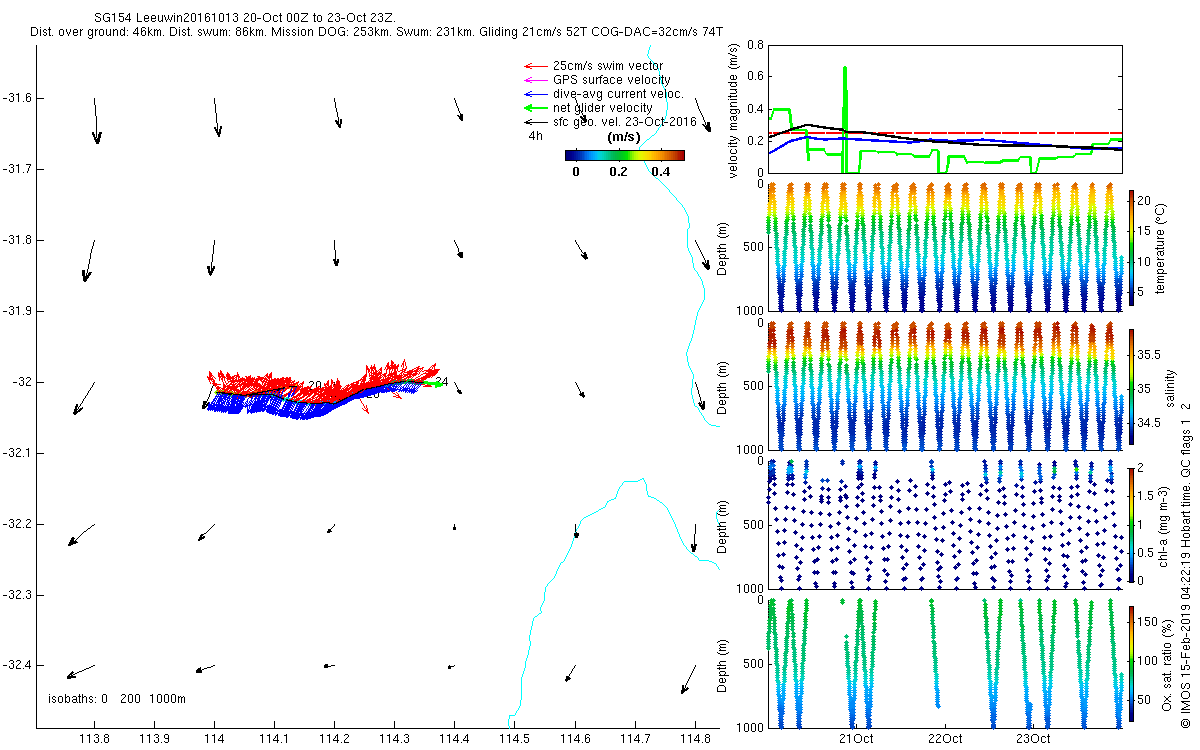This screenshot has height=750, width=1200.
Task: Select the Ox. sat. ratio colorbar
Action: coord(1131,665)
